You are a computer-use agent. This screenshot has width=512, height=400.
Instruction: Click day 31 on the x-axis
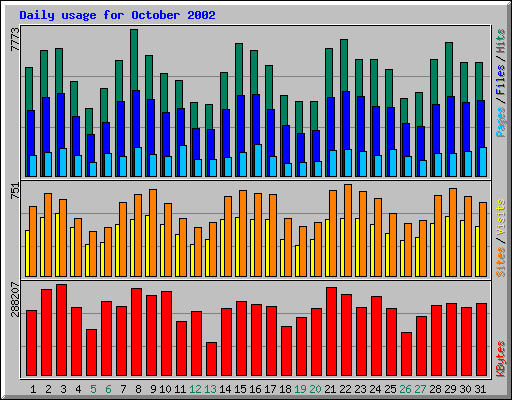click(480, 389)
